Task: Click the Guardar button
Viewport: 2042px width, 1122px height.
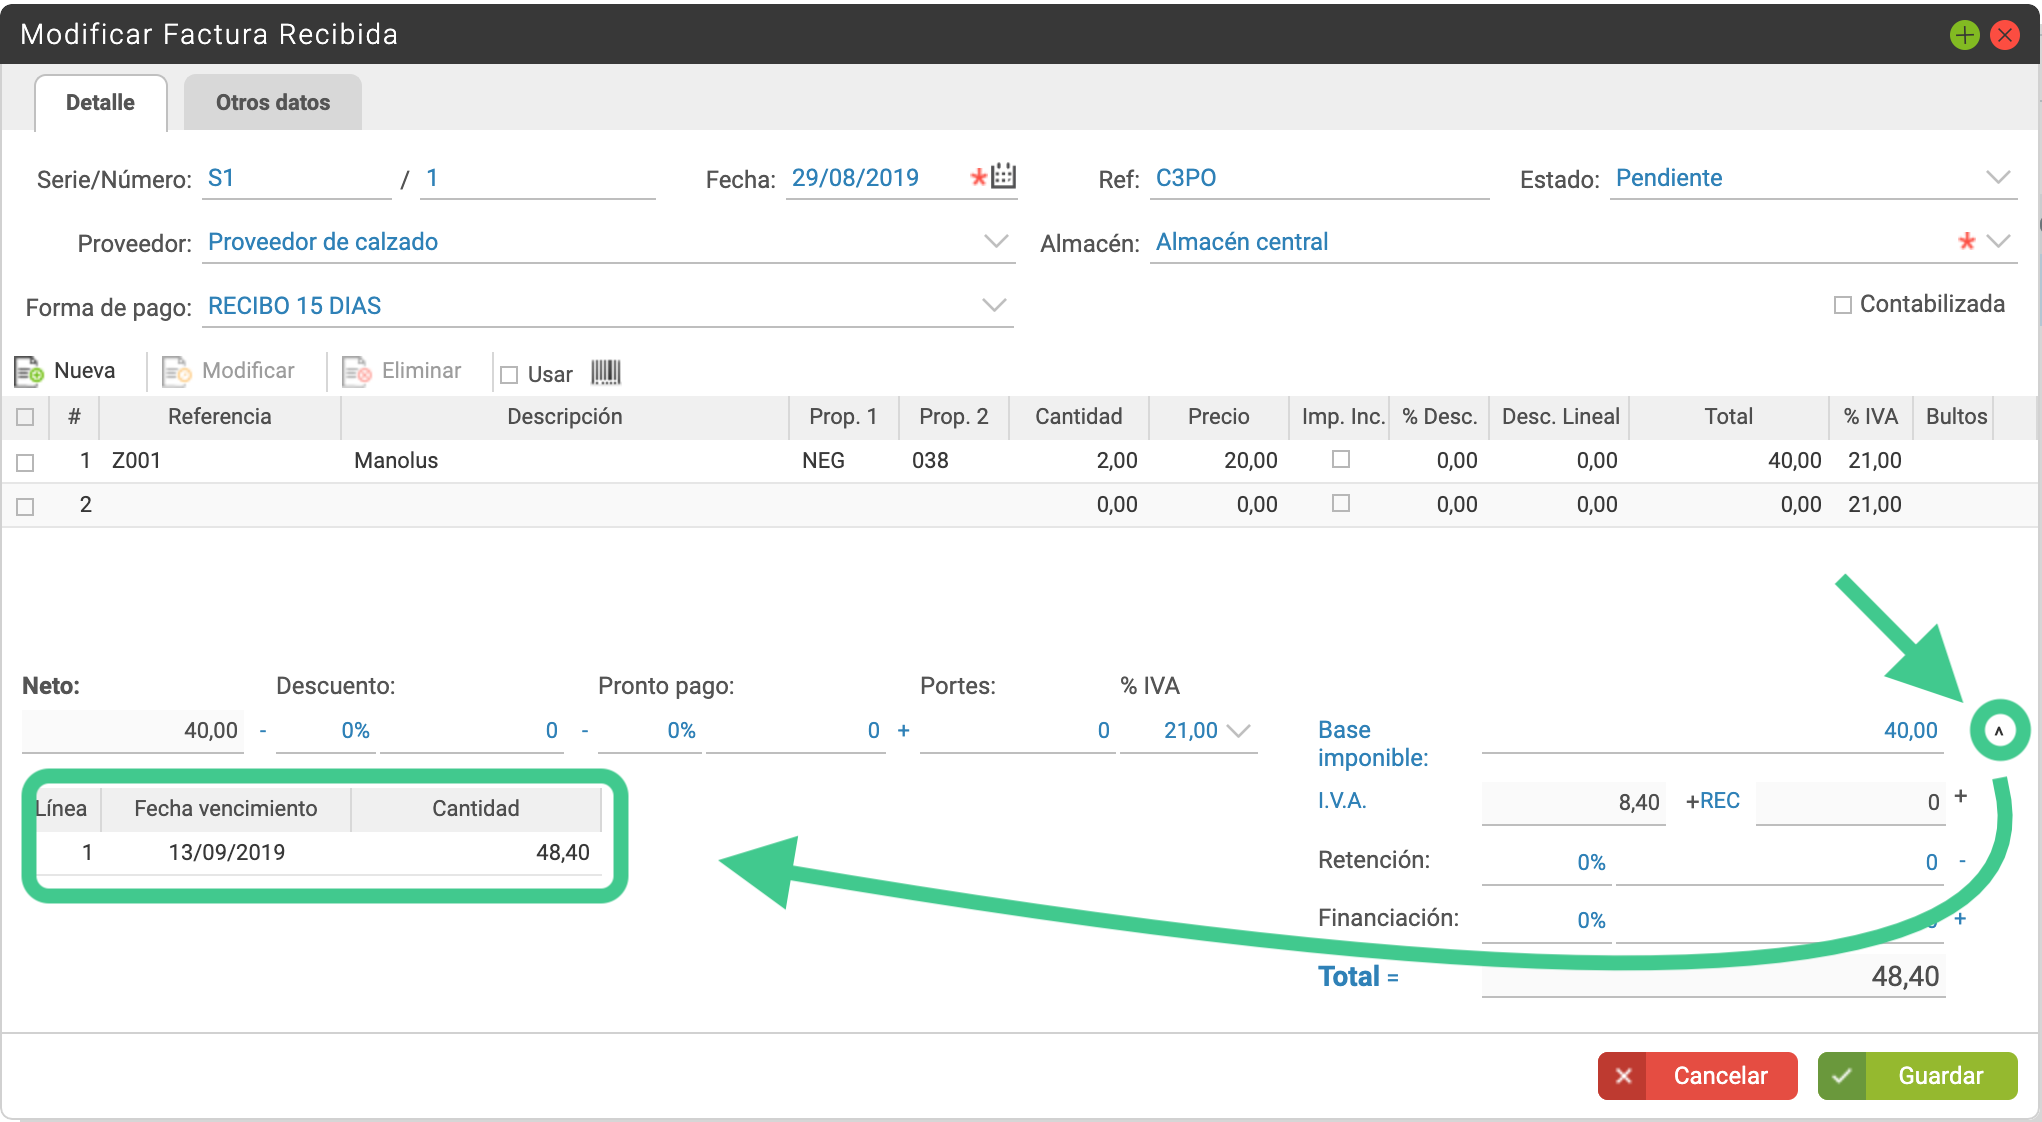Action: (x=1917, y=1076)
